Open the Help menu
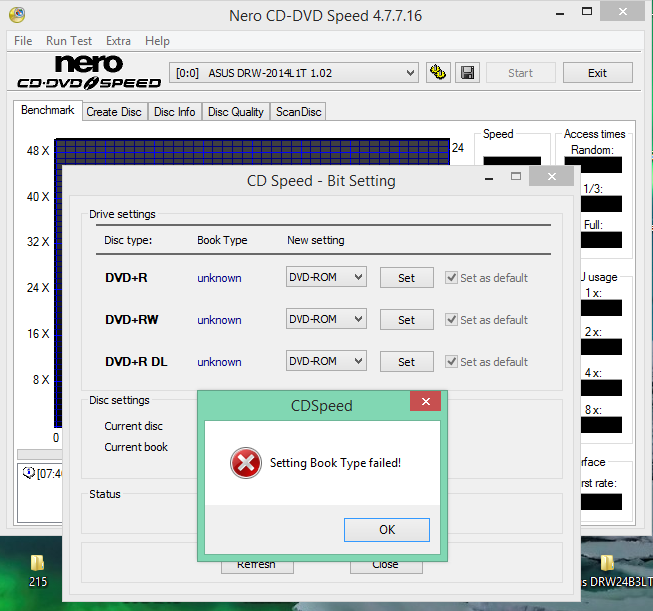 pyautogui.click(x=157, y=41)
